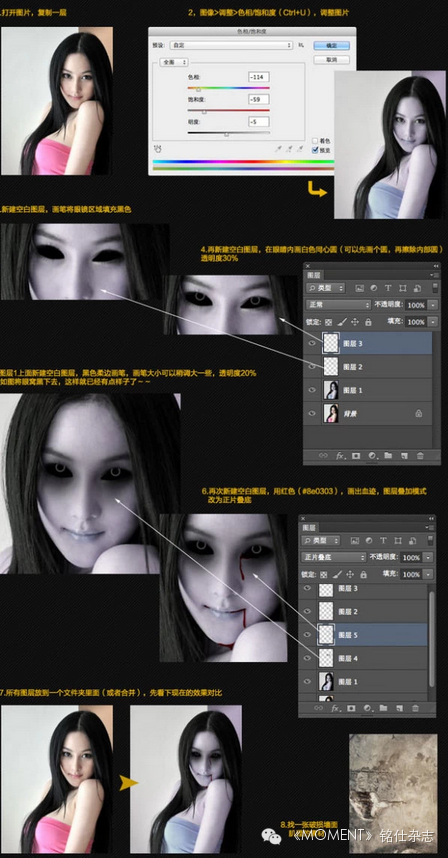Click fx layer style icon in 正片叠底 panel
448x858 pixels.
(x=335, y=708)
